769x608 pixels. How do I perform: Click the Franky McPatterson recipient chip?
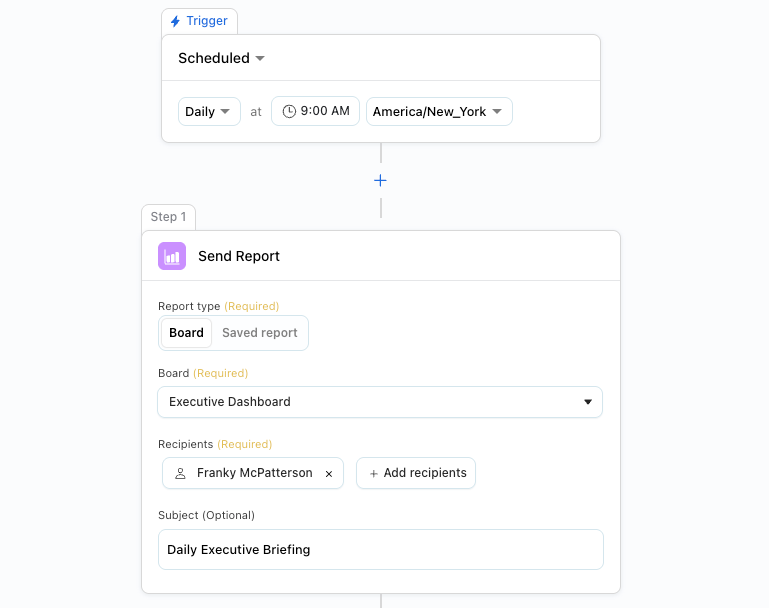point(253,473)
